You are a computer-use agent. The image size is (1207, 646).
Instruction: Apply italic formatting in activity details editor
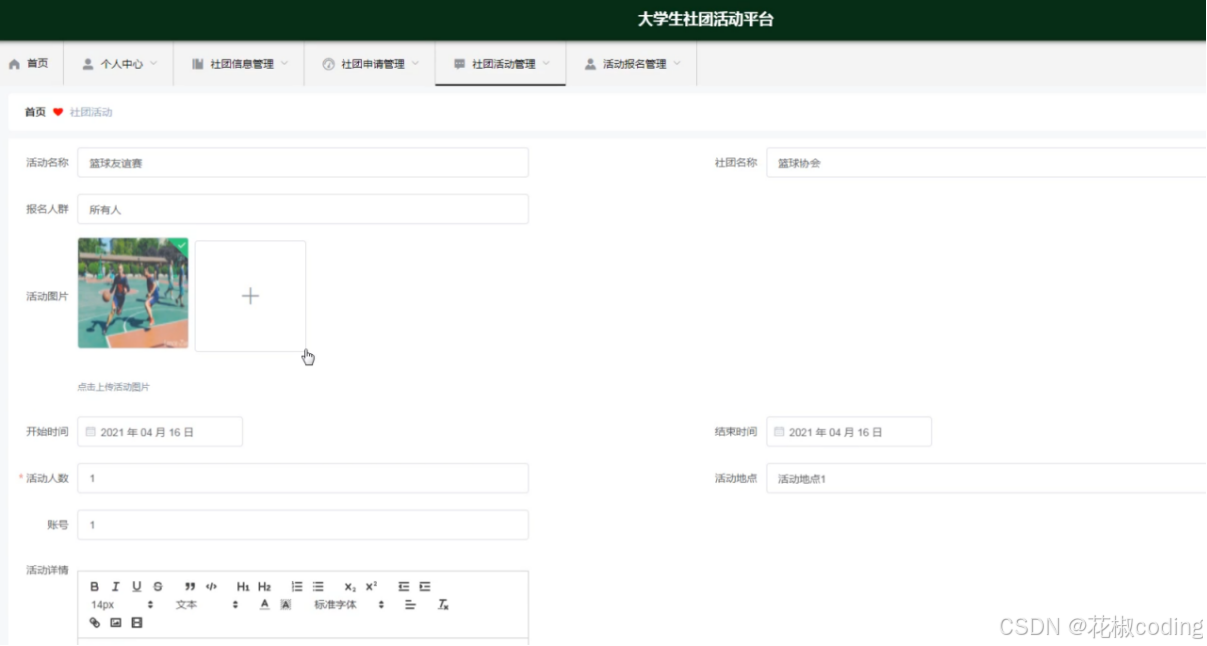[x=115, y=587]
